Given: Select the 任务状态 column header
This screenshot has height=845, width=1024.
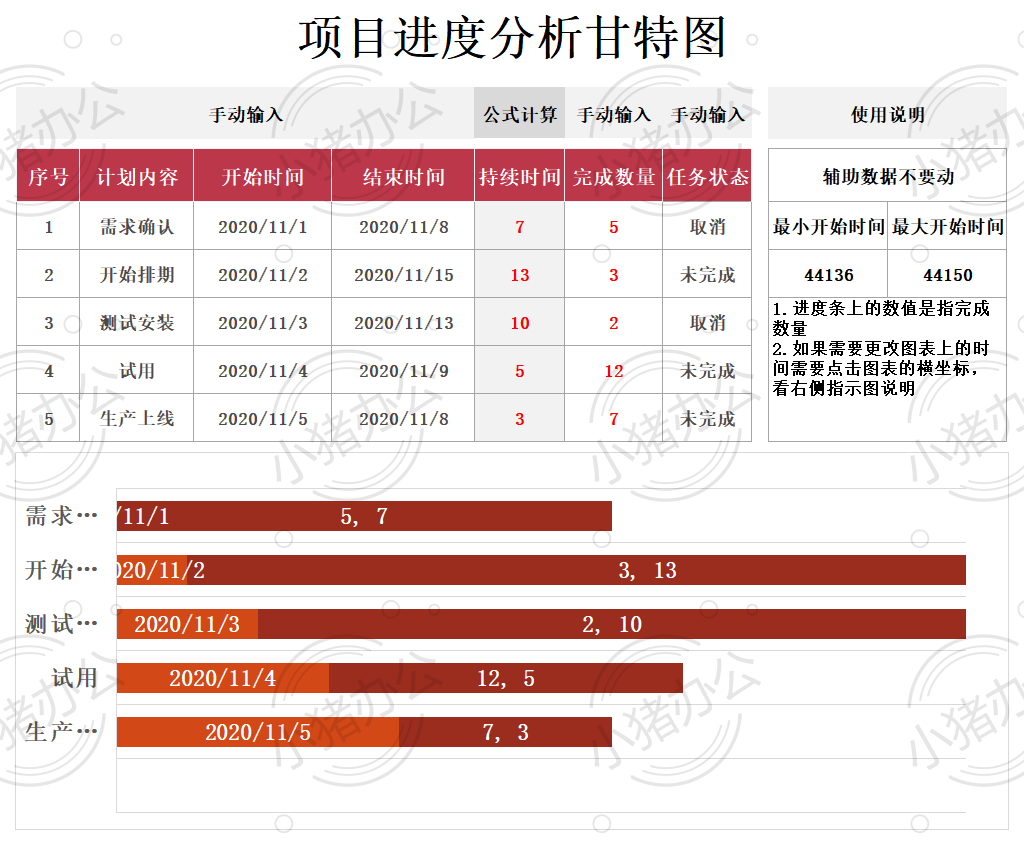Looking at the screenshot, I should point(707,176).
